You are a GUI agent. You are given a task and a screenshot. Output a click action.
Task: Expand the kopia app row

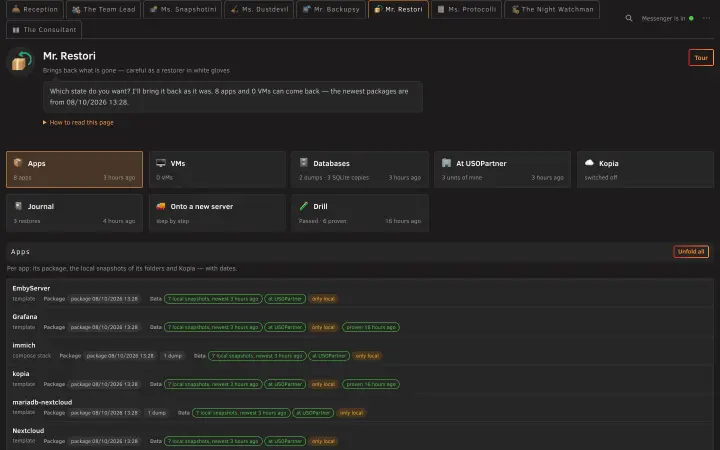[x=360, y=379]
